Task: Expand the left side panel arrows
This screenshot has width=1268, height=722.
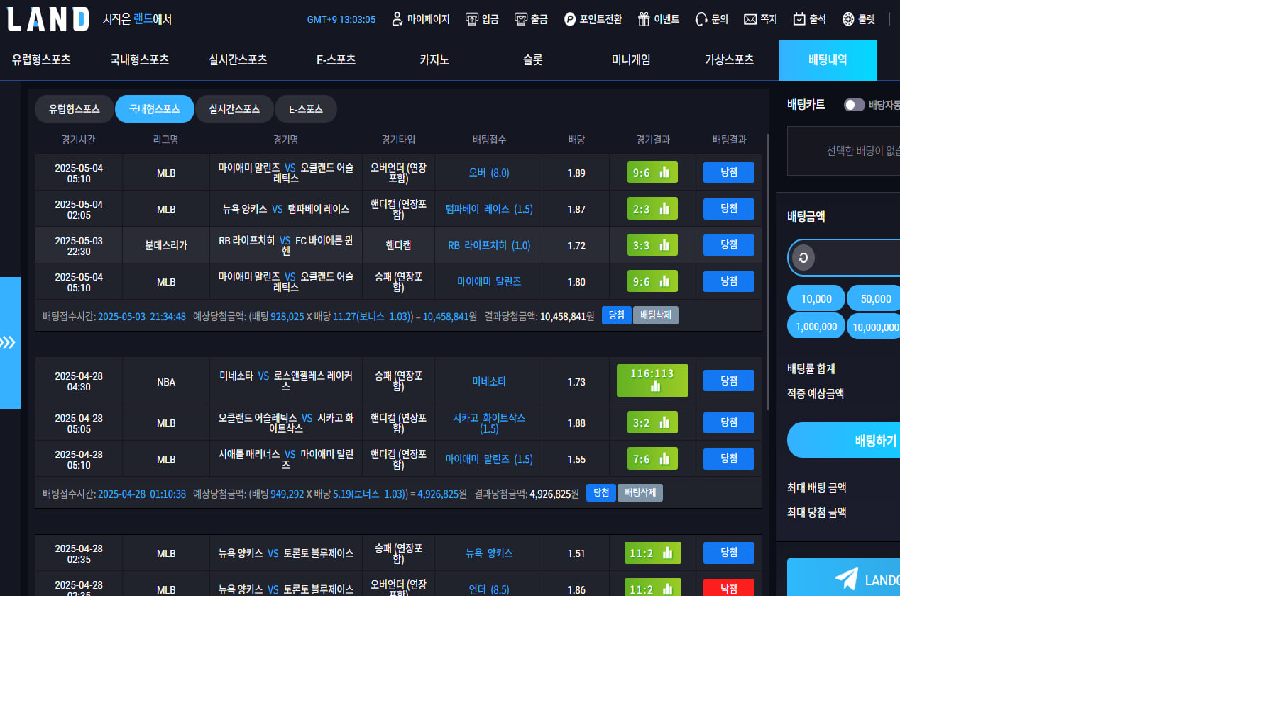Action: coord(9,343)
